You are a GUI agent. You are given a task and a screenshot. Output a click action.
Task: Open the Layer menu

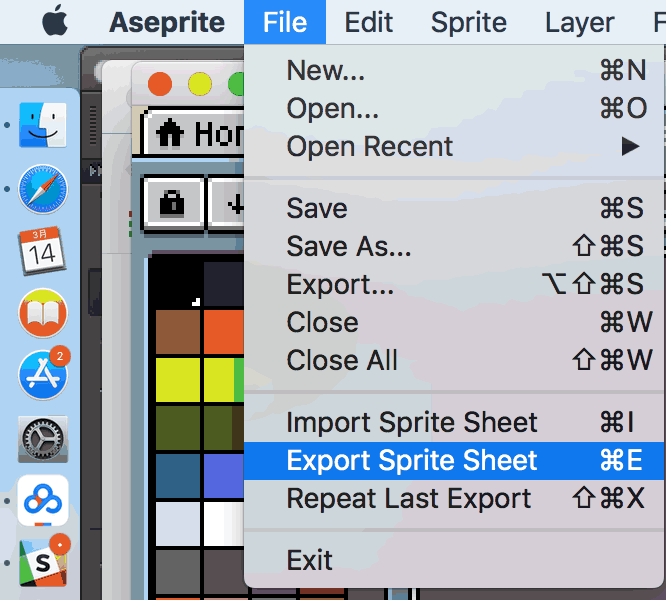click(x=580, y=22)
